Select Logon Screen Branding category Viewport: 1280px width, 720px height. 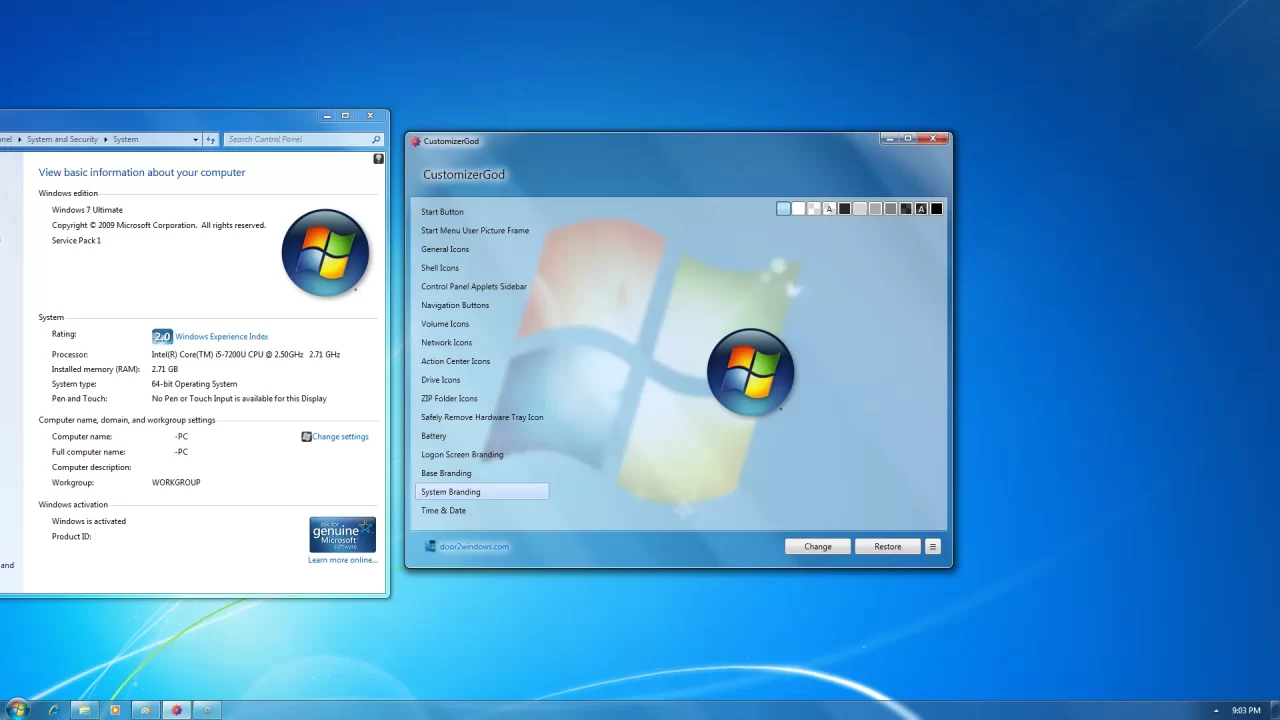click(462, 454)
